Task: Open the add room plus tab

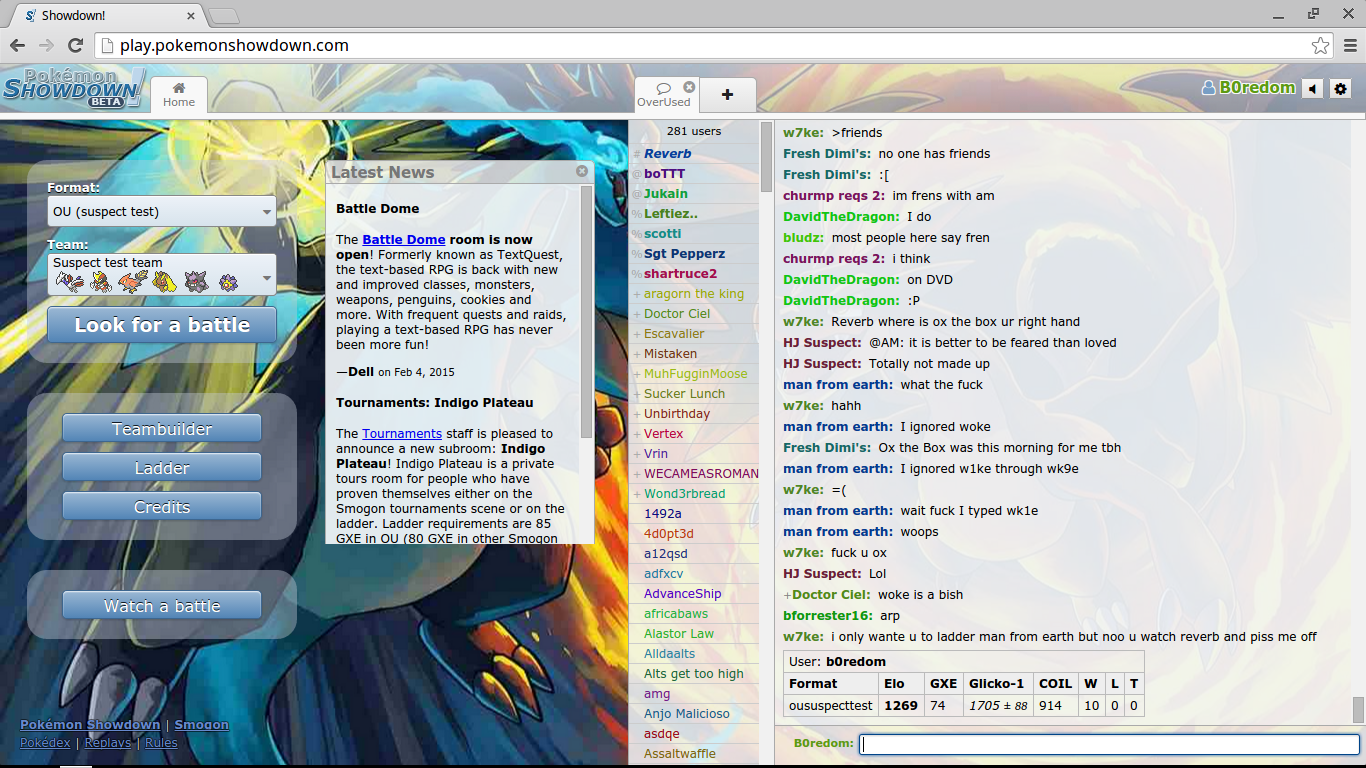Action: (727, 95)
